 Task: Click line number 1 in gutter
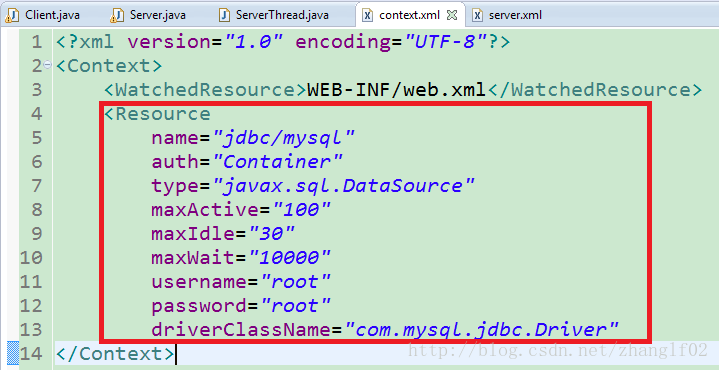(x=37, y=42)
